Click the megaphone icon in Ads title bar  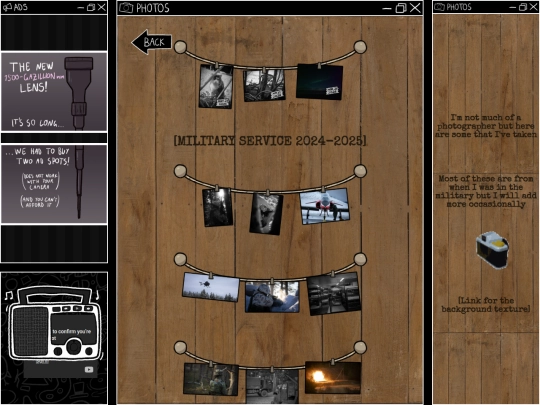7,7
